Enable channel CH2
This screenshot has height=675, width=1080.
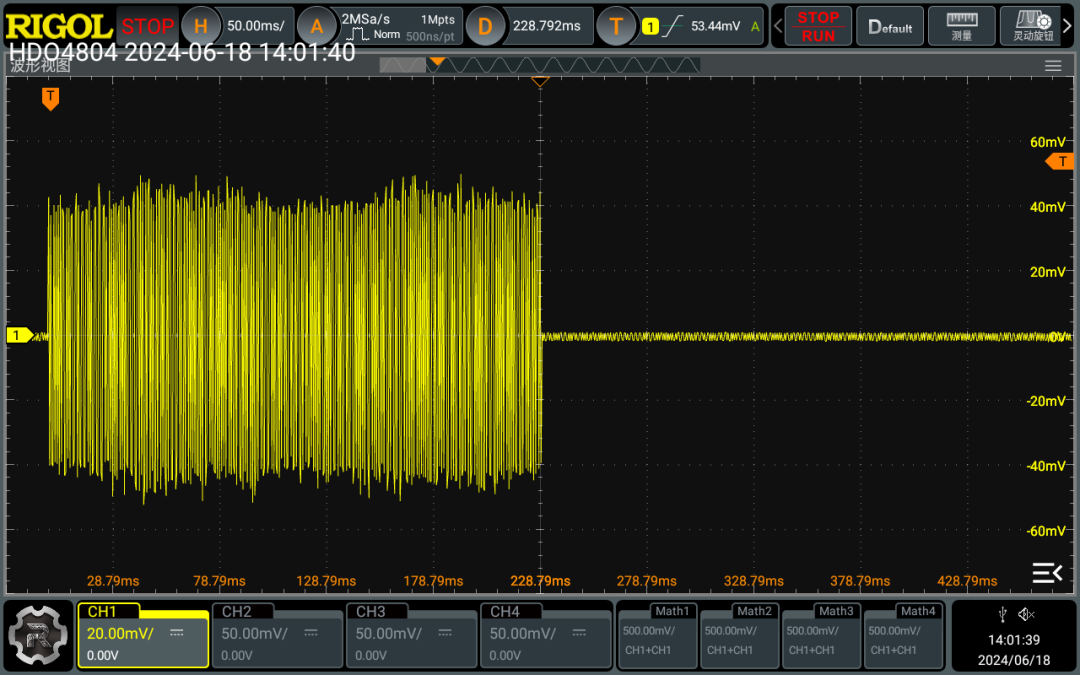click(x=278, y=636)
